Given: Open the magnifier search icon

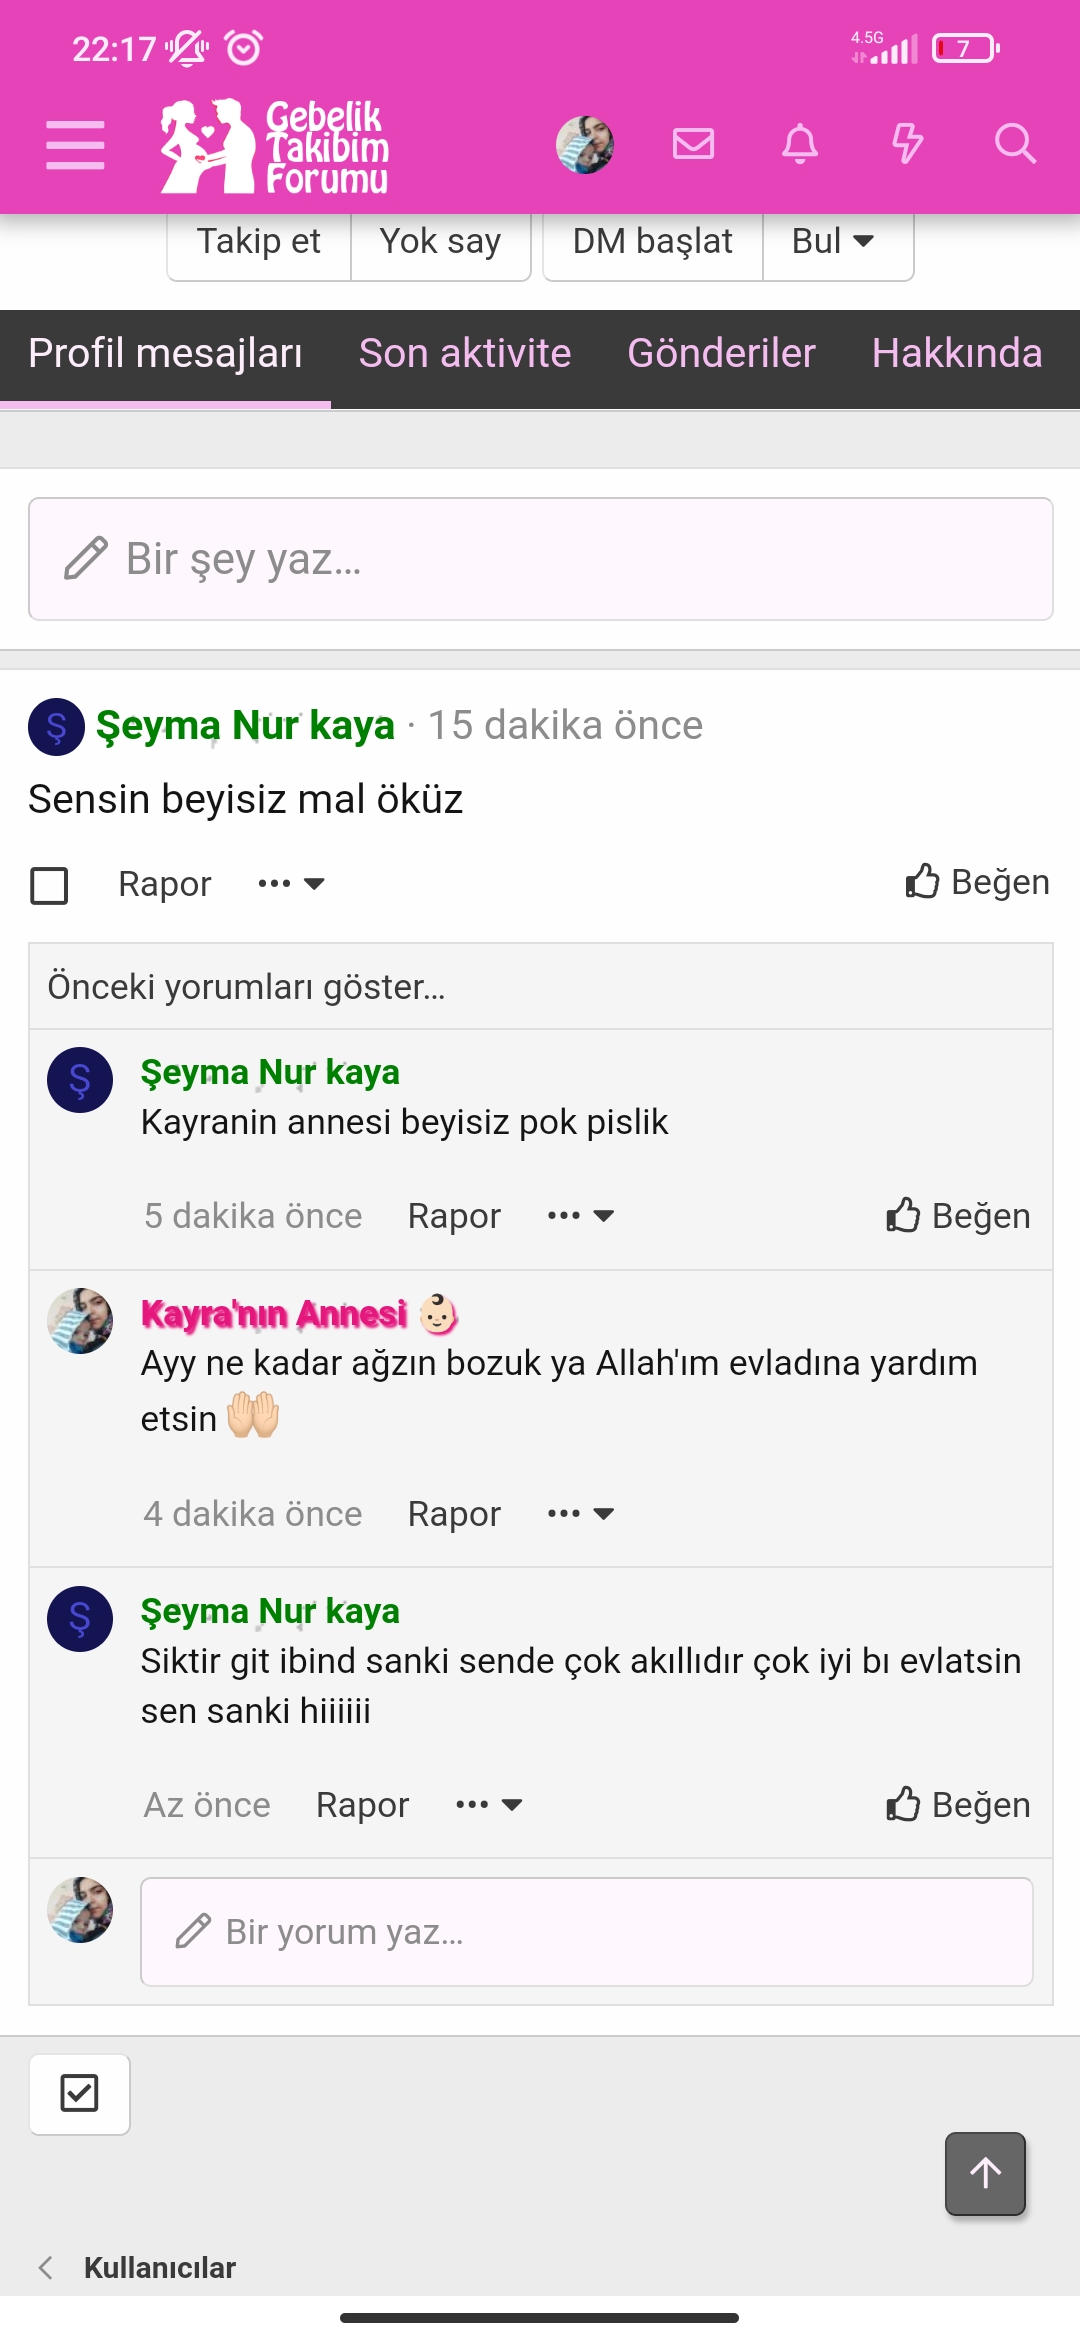Looking at the screenshot, I should pos(1015,144).
